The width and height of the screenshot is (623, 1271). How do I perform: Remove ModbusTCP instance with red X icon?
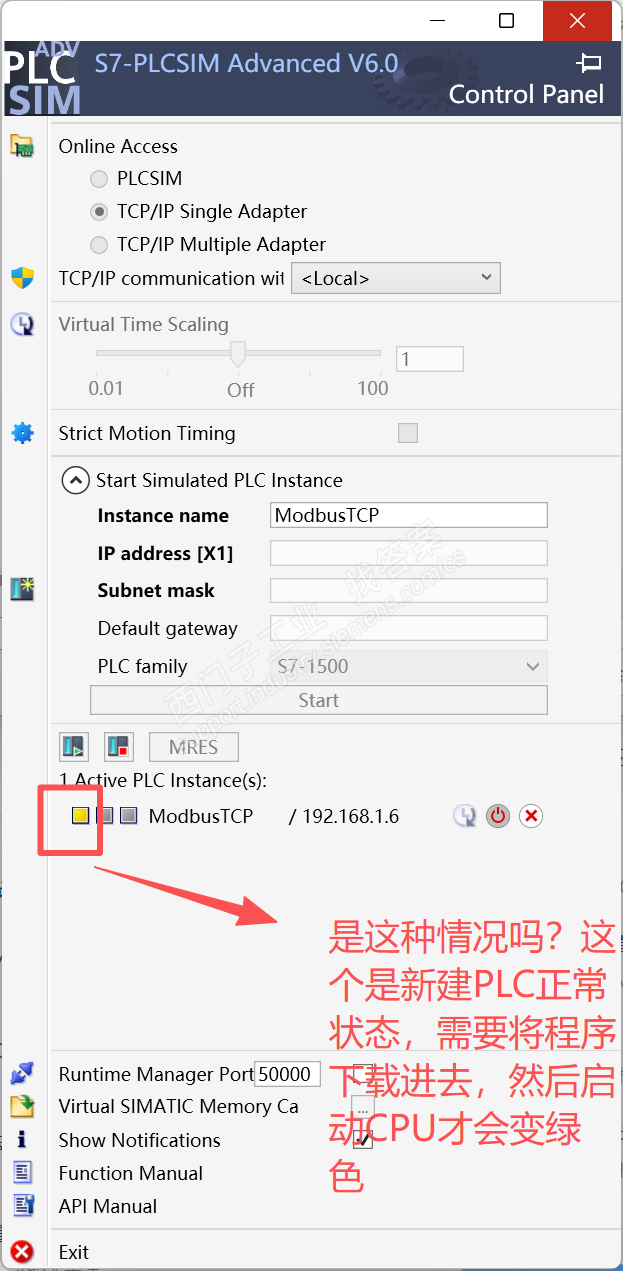pos(531,816)
